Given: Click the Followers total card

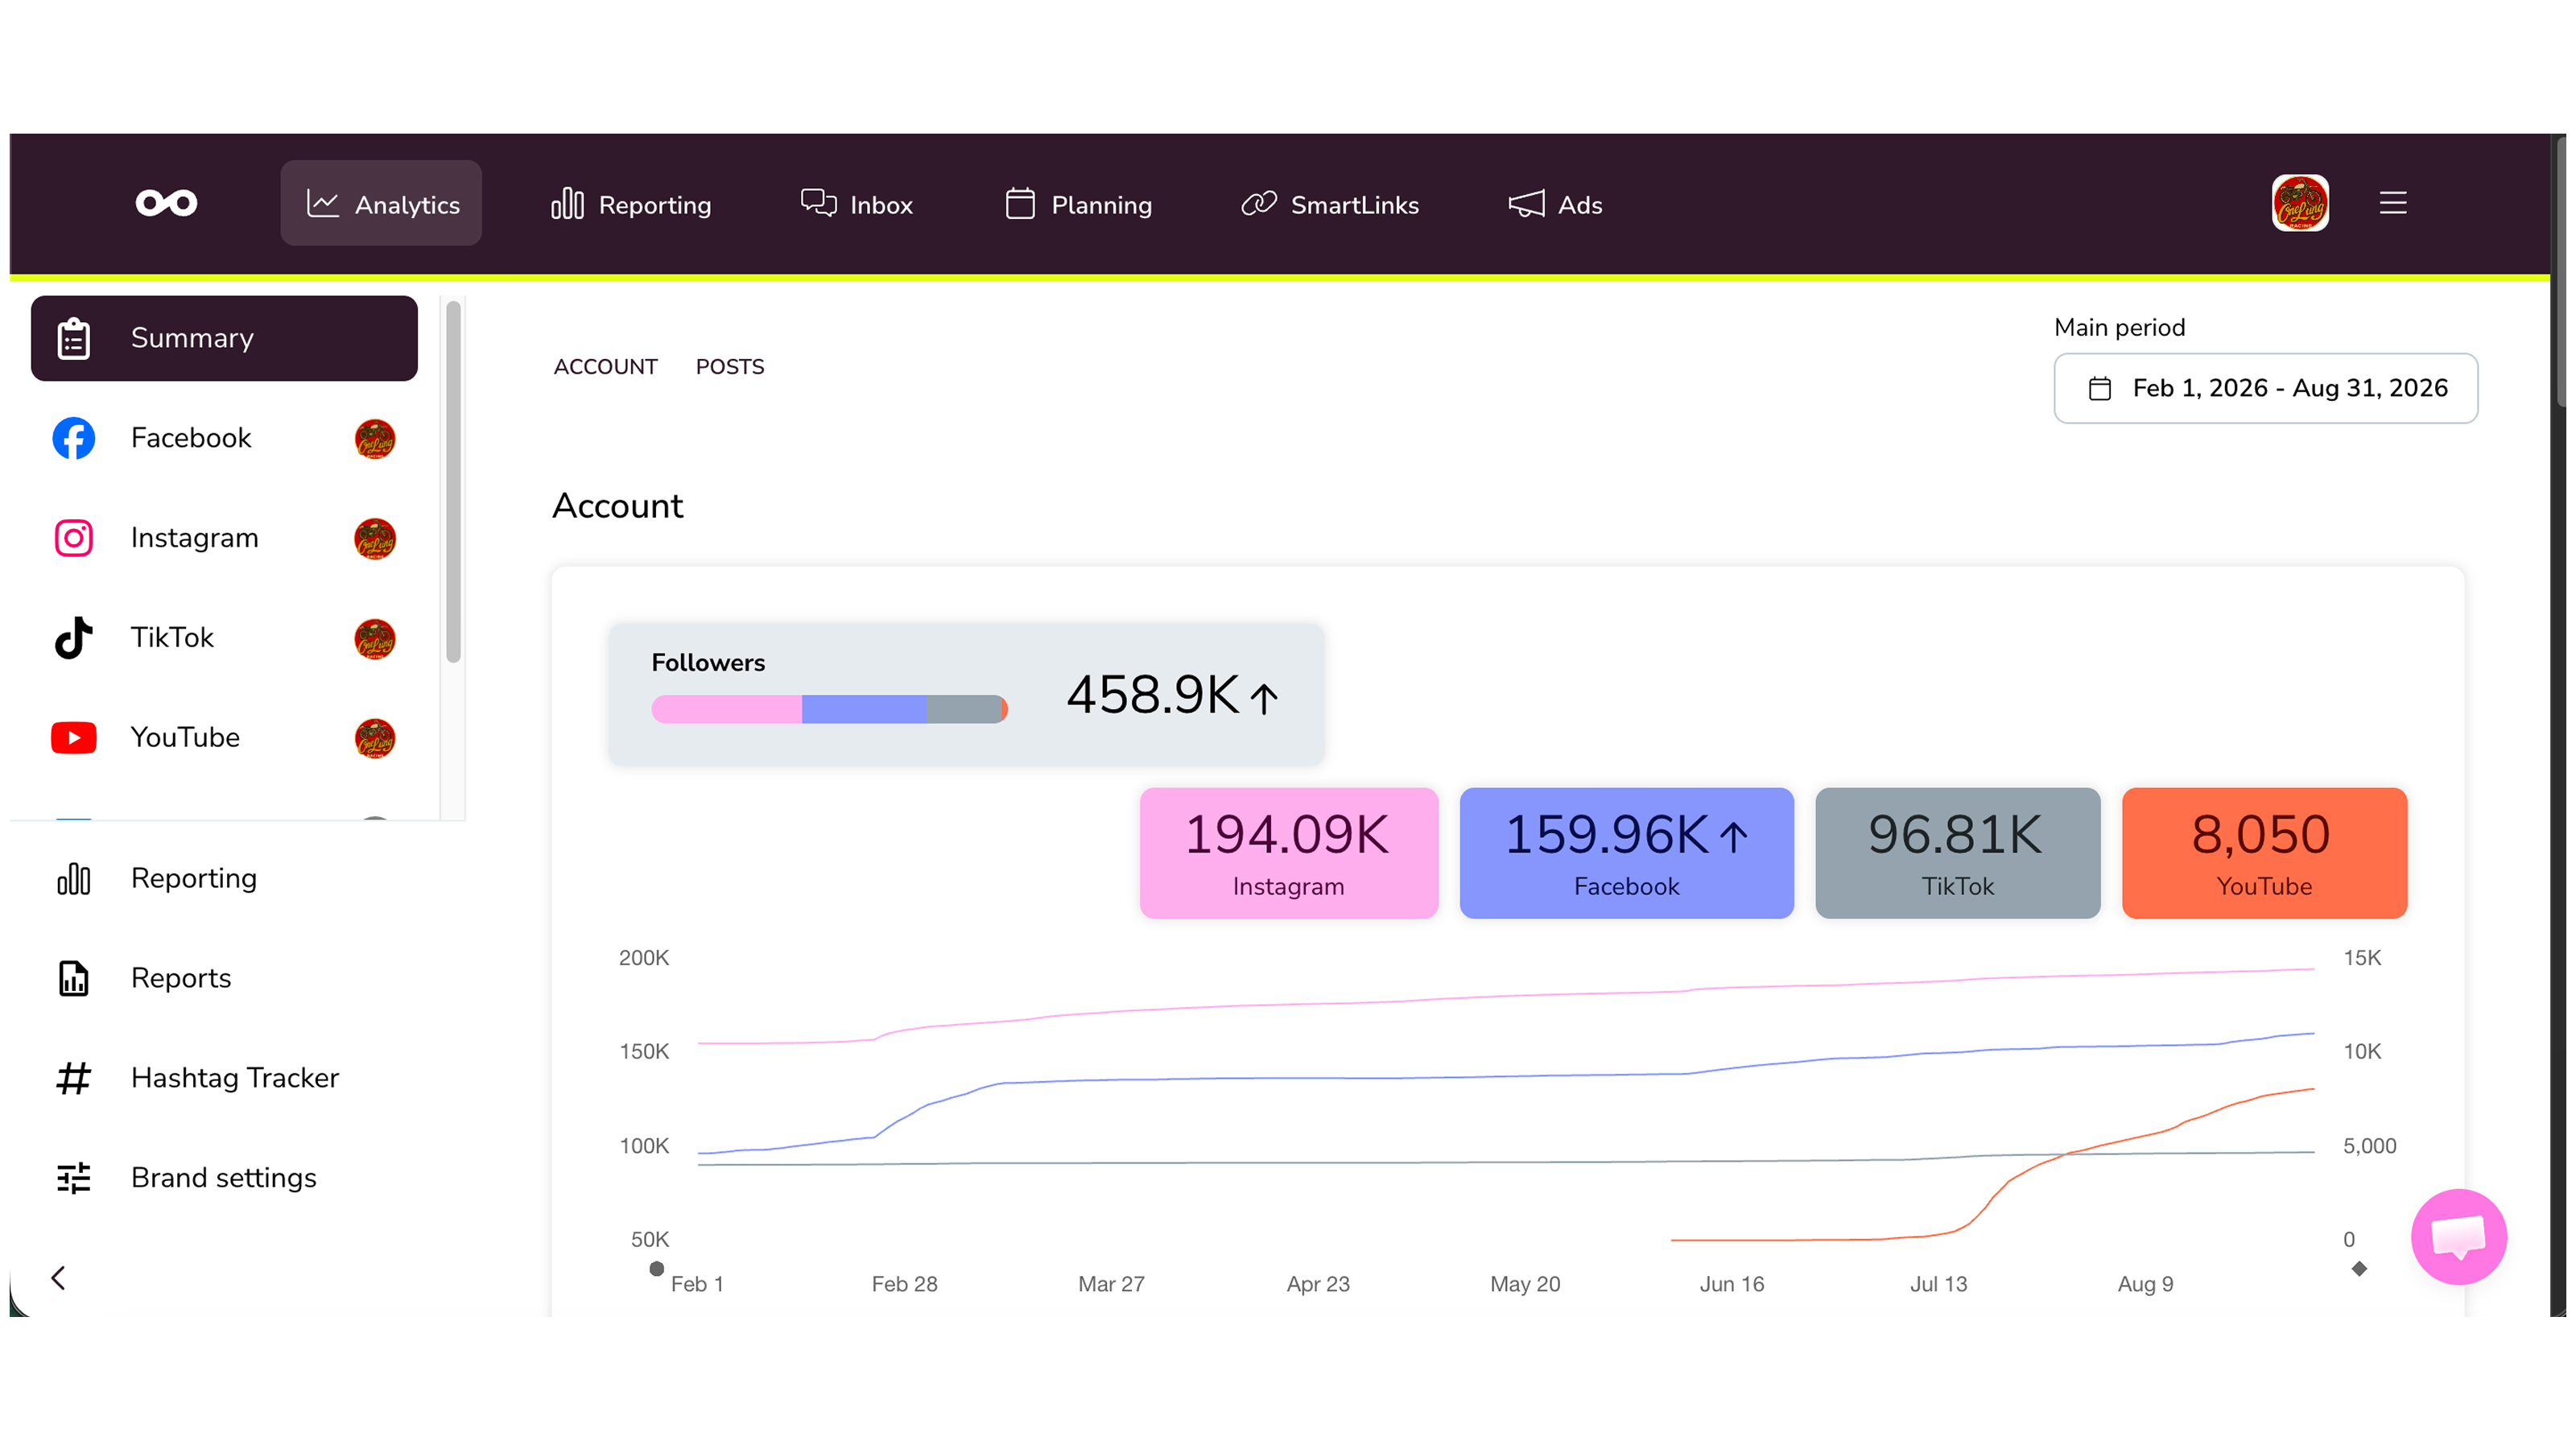Looking at the screenshot, I should point(966,695).
